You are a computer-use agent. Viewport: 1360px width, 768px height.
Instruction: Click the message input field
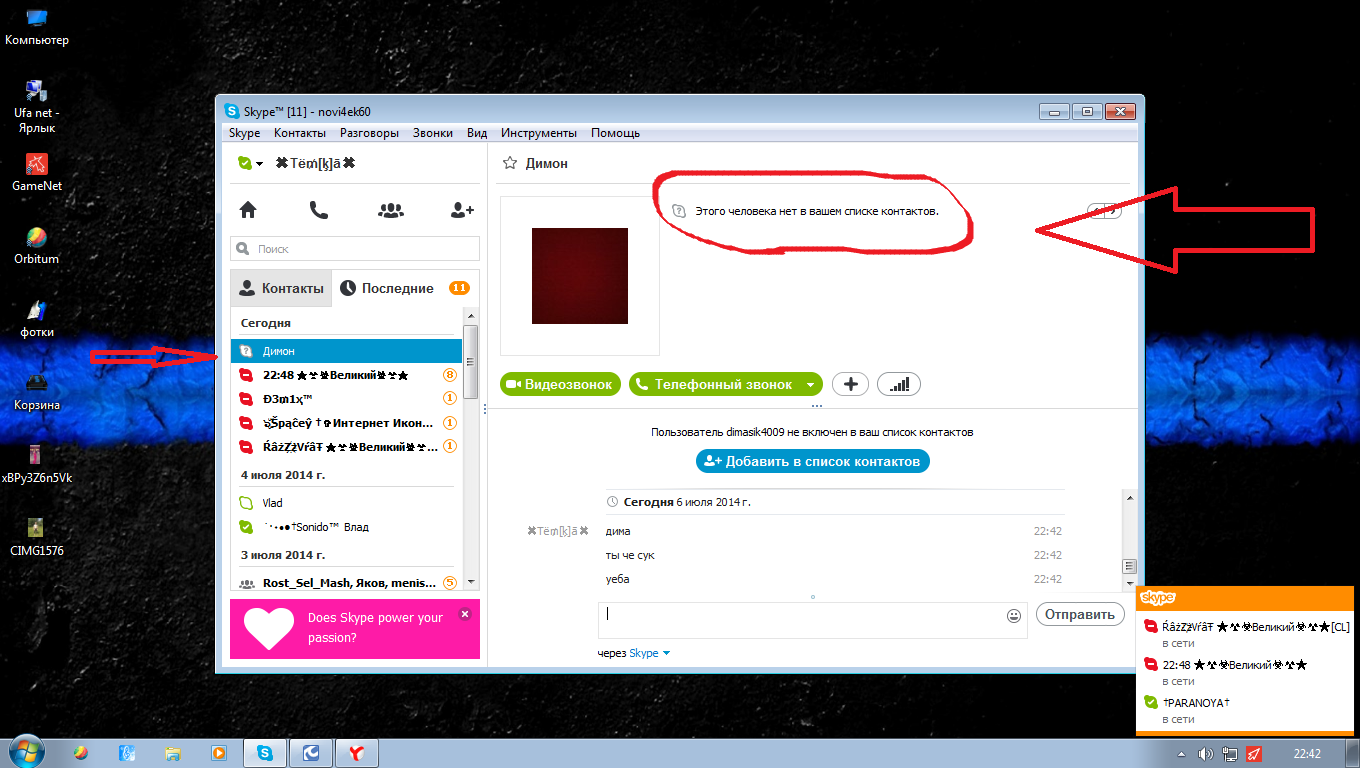pyautogui.click(x=812, y=619)
